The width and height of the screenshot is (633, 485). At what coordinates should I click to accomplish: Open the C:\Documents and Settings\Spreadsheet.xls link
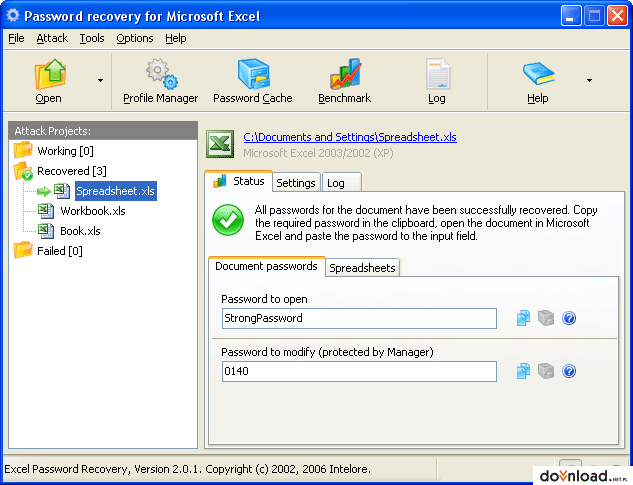(350, 137)
